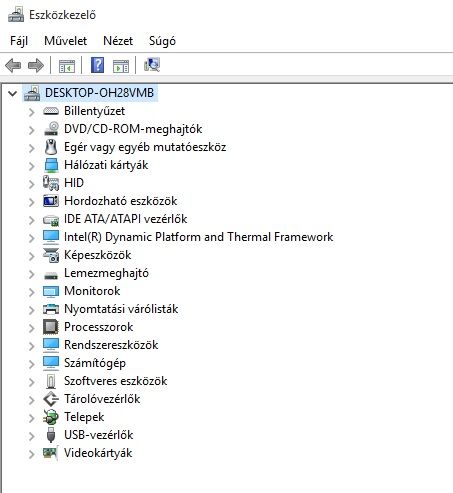Expand the HID category
The height and width of the screenshot is (493, 453).
pos(31,184)
